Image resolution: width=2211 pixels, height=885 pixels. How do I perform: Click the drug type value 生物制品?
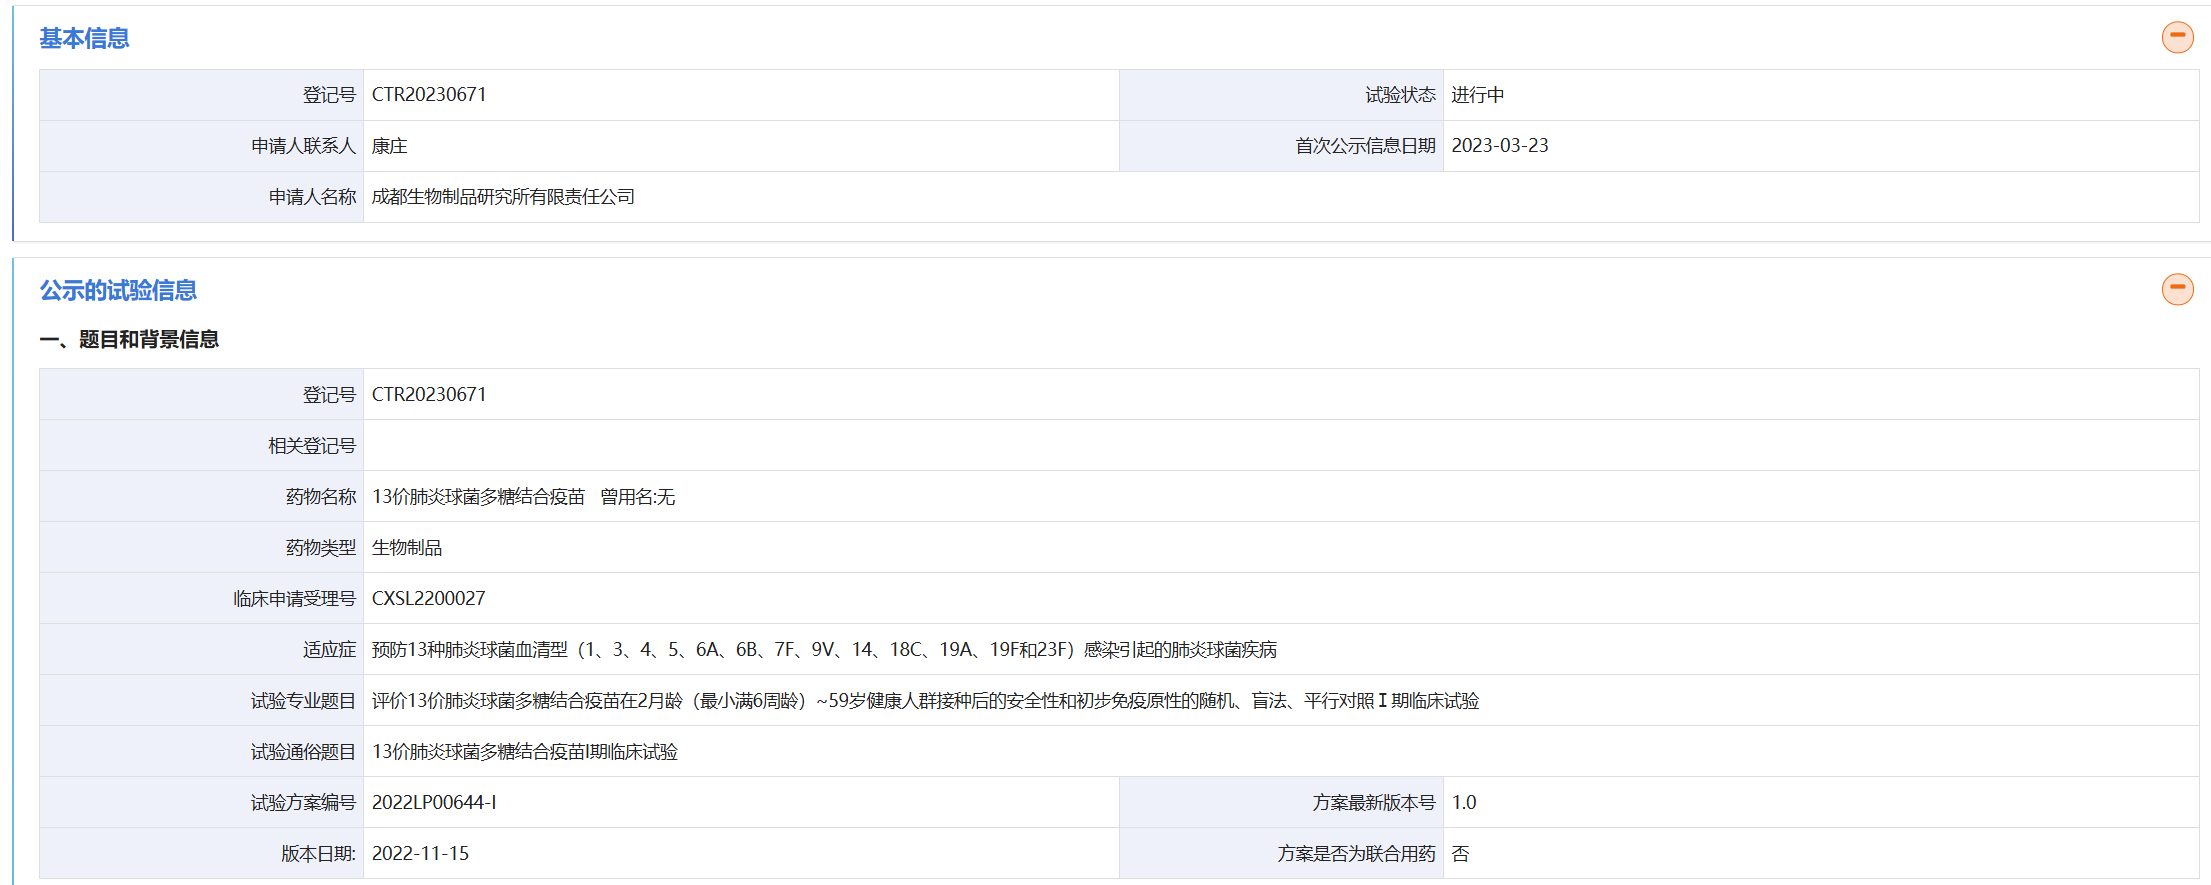pos(406,548)
